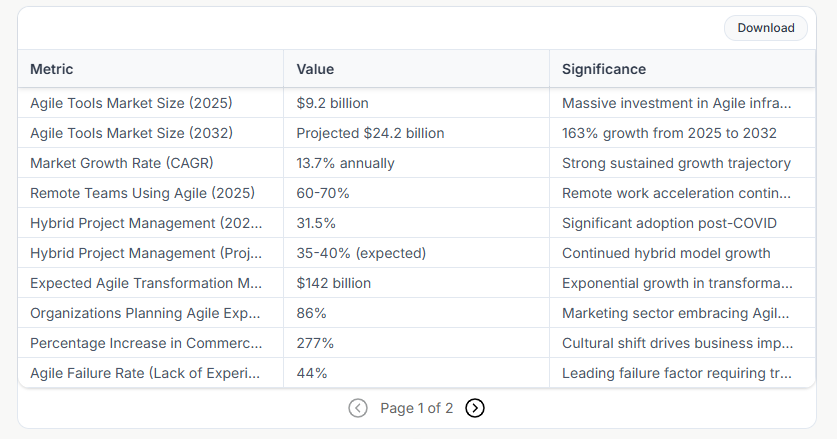Click the next page arrow icon
This screenshot has width=837, height=439.
tap(475, 408)
